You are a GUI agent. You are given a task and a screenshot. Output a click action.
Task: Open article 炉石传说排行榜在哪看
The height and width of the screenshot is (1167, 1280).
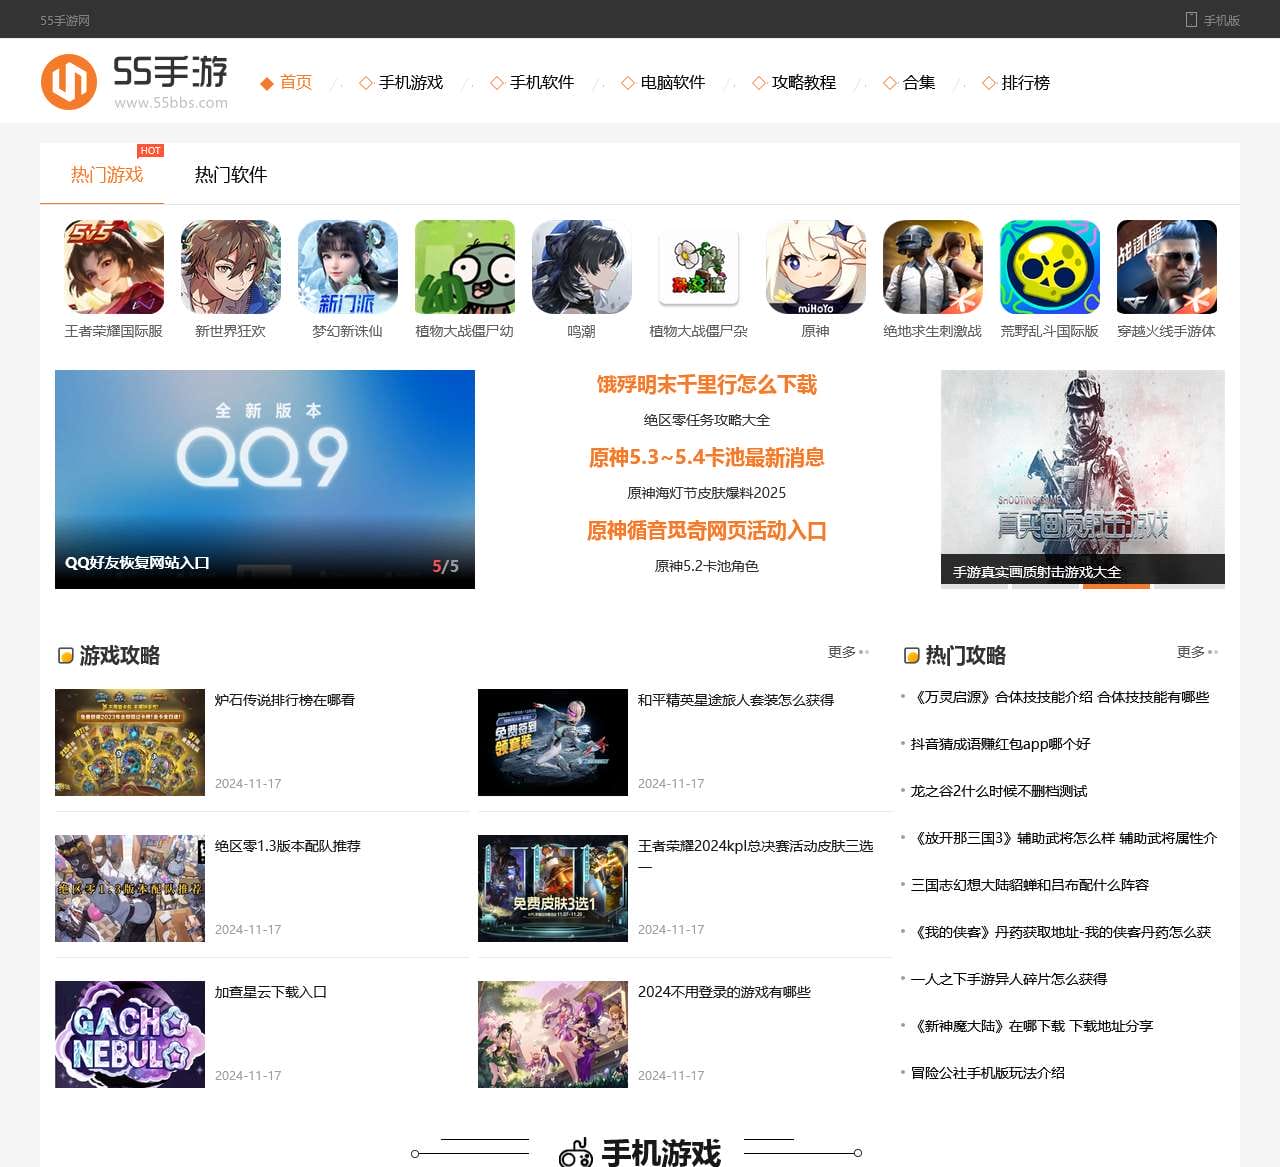tap(285, 700)
